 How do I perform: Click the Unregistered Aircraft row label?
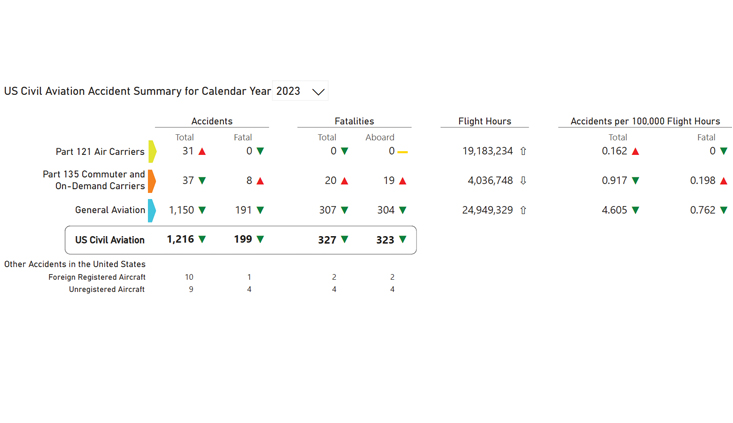point(107,289)
